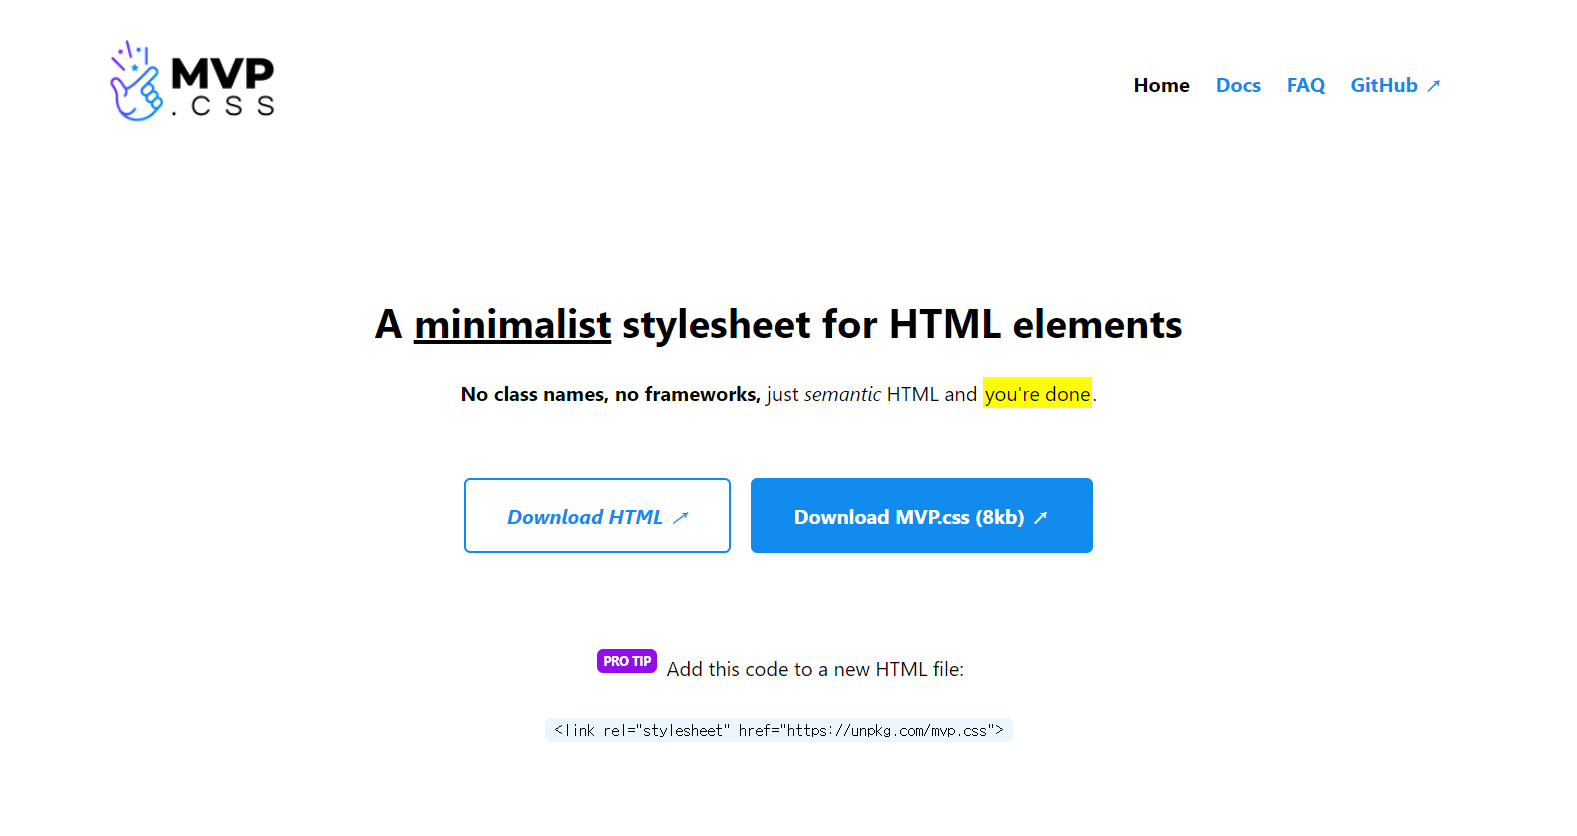Click "Add this code to a new HTML file" text

pyautogui.click(x=815, y=669)
